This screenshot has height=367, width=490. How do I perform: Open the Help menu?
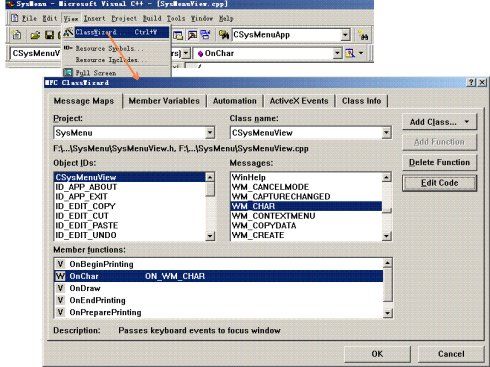tap(226, 18)
